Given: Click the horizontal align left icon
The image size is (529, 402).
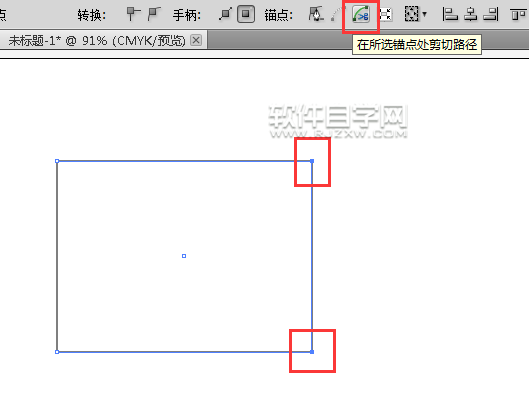Looking at the screenshot, I should coord(450,15).
